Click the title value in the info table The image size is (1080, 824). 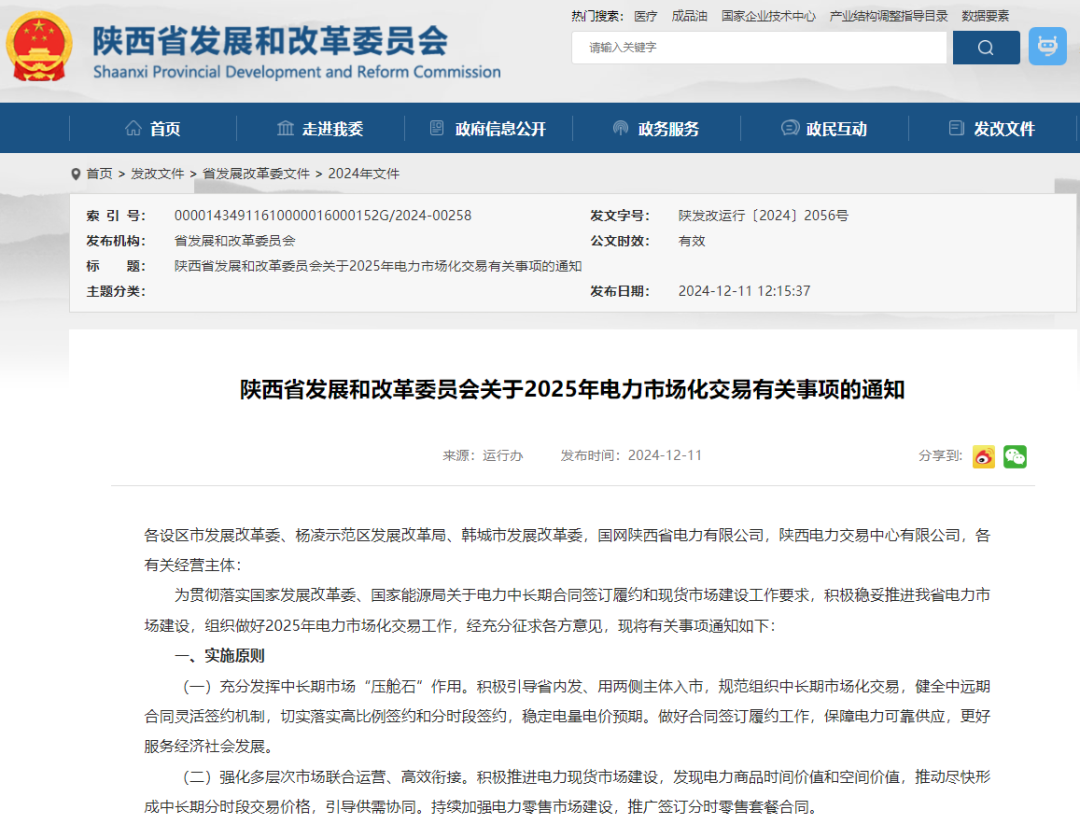pos(377,266)
